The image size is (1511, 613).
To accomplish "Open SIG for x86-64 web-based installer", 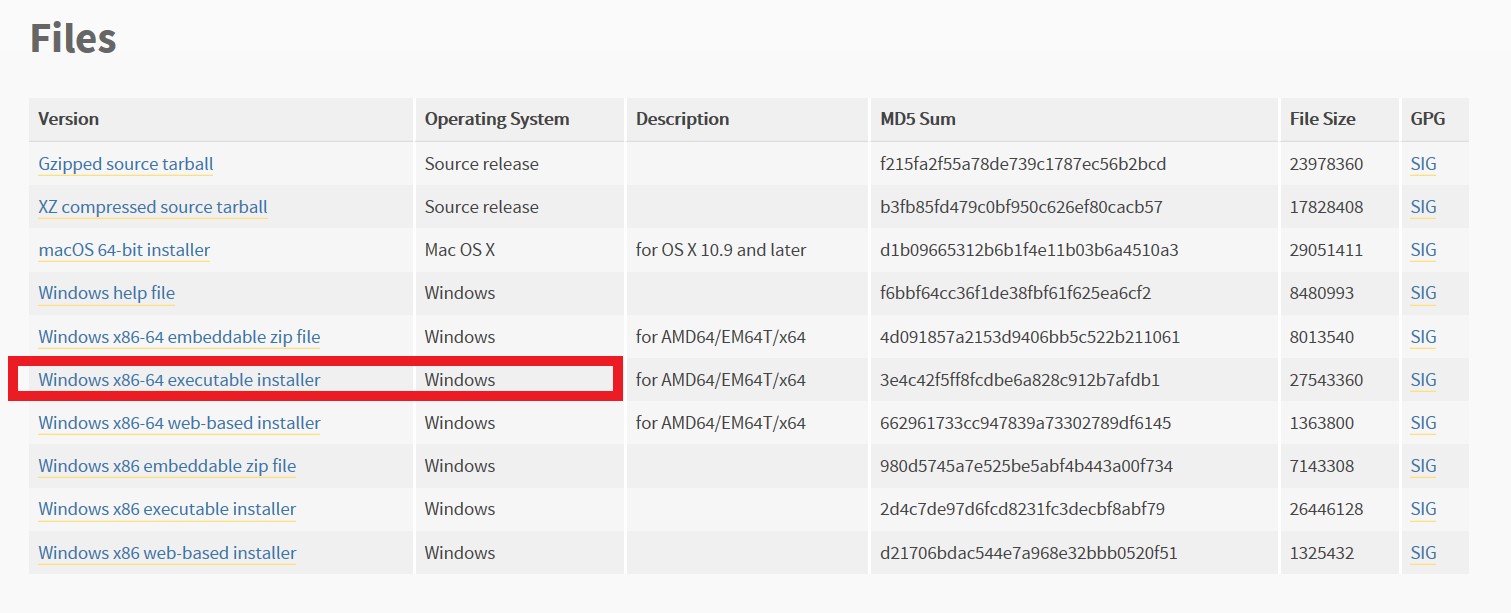I will coord(1423,423).
